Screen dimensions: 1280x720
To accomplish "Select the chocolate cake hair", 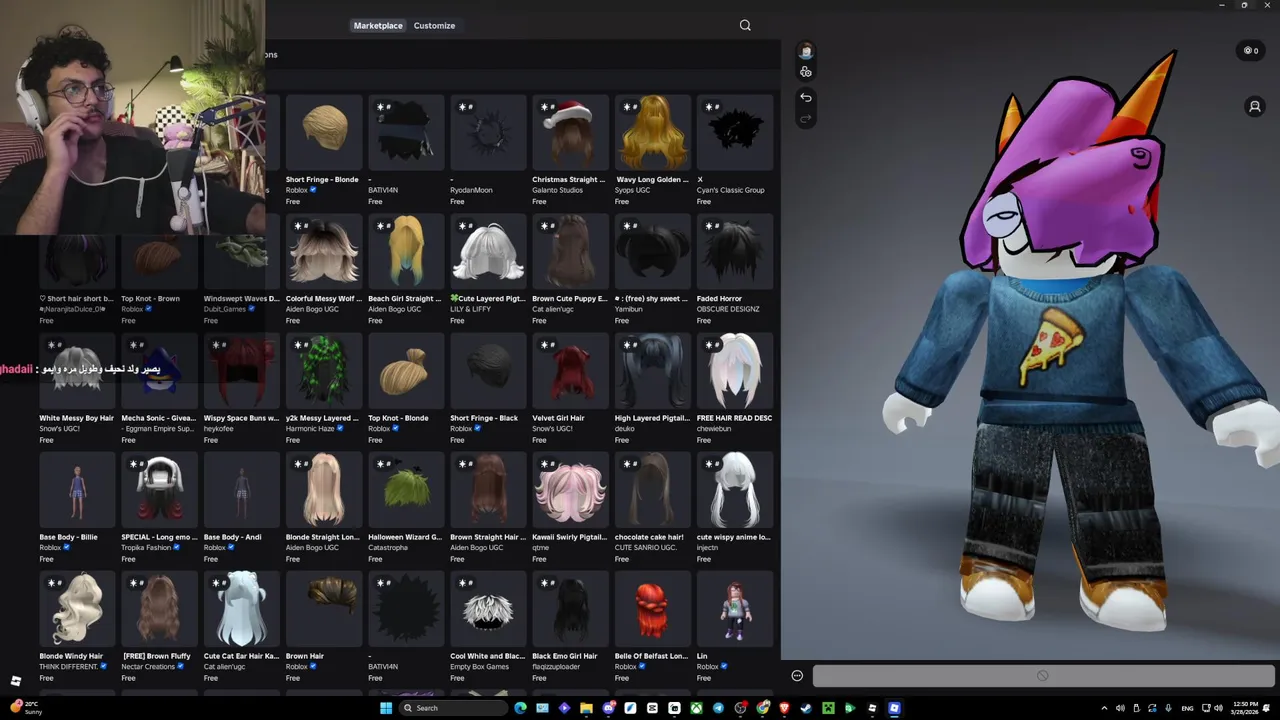I will tap(652, 490).
